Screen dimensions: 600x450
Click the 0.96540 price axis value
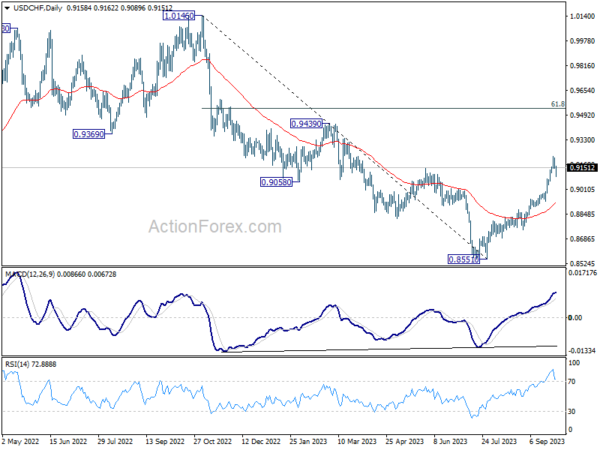(582, 91)
